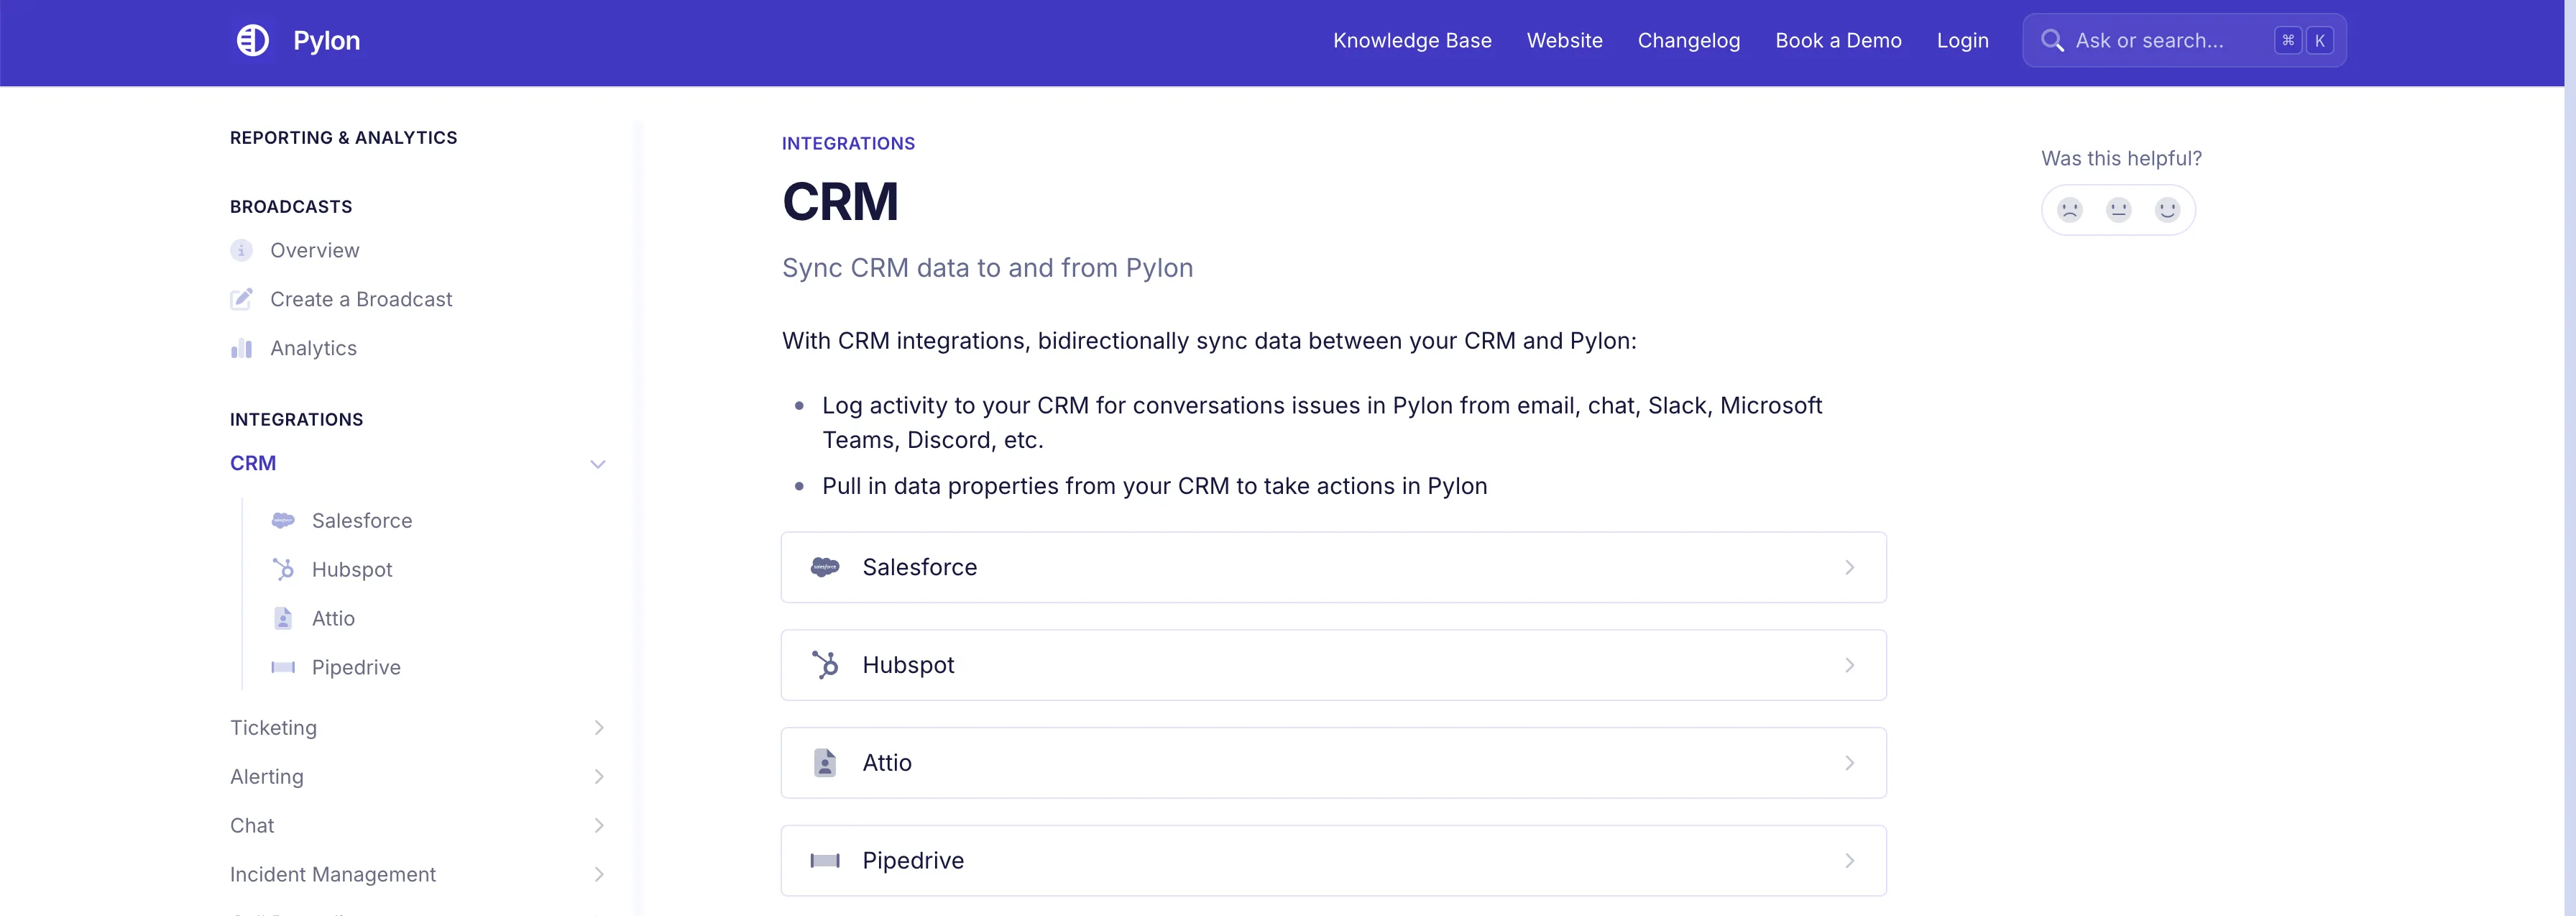
Task: Open Website link in top navigation
Action: point(1564,41)
